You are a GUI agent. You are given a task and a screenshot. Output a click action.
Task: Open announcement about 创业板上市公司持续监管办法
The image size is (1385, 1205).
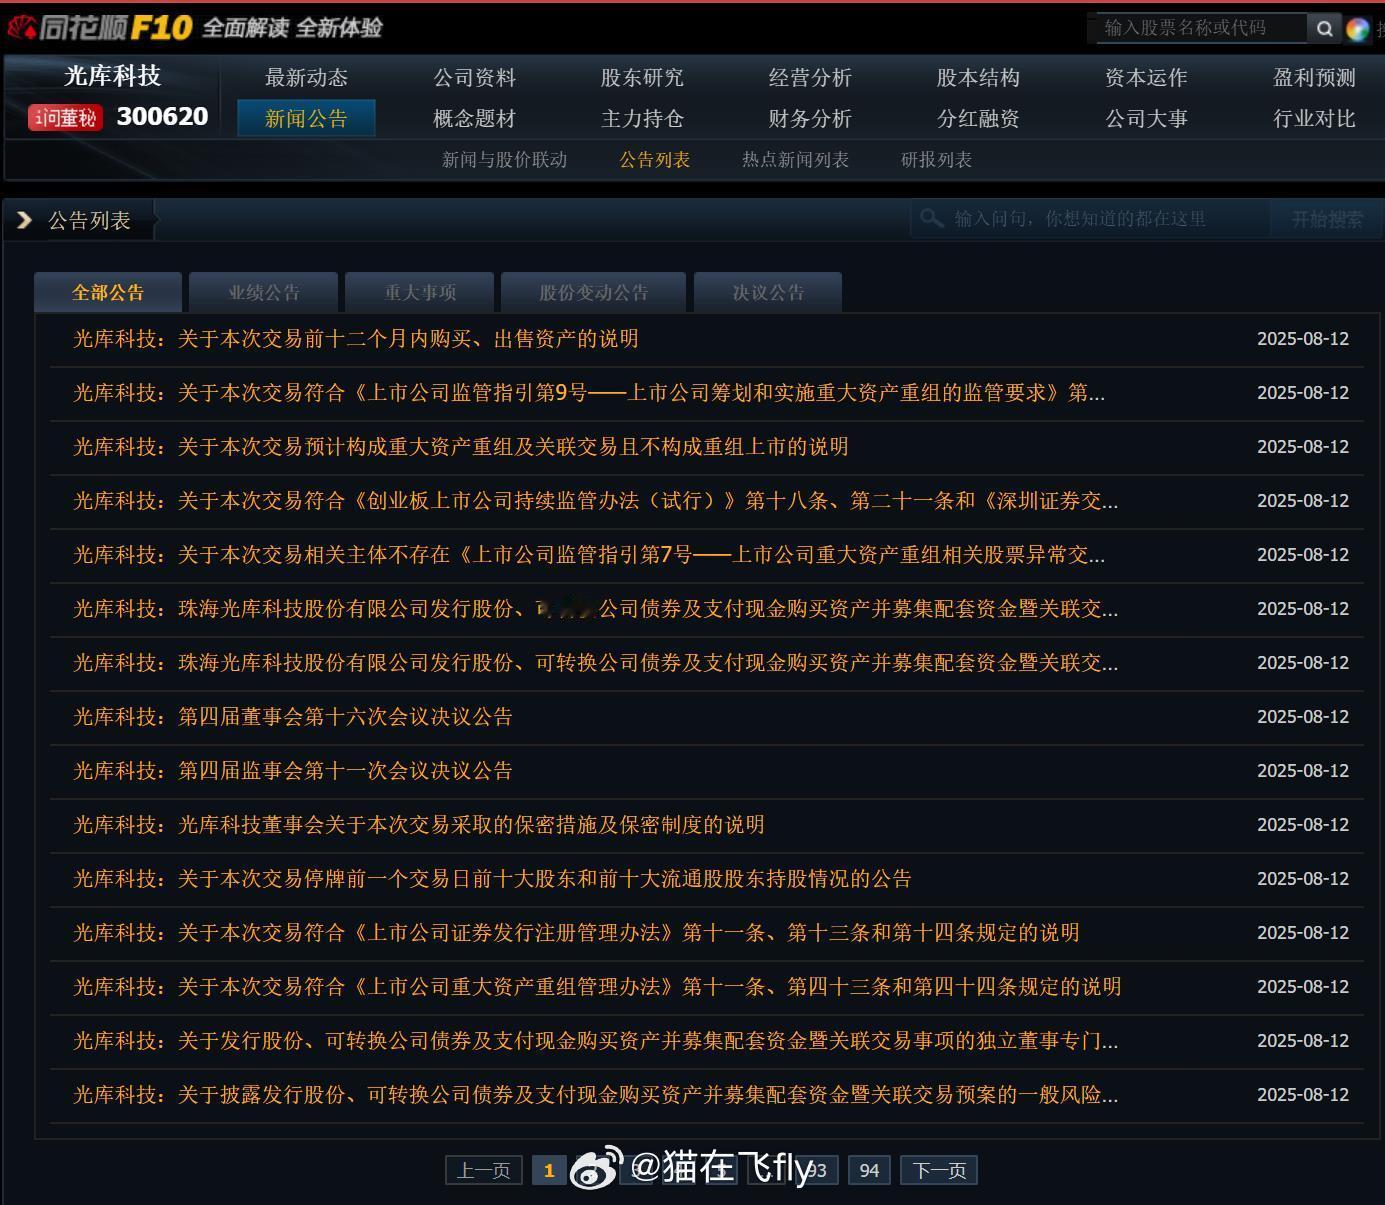pos(596,501)
